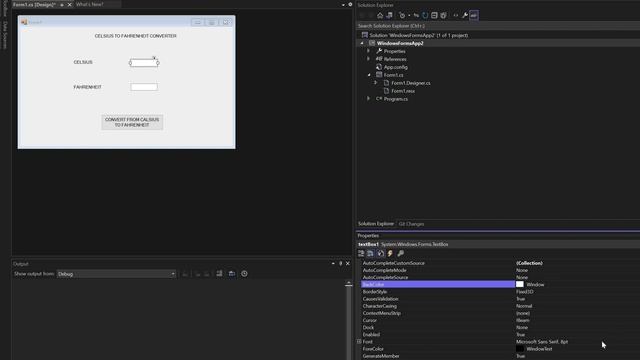
Task: Collapse the Form1.cs node arrow
Action: coord(369,75)
